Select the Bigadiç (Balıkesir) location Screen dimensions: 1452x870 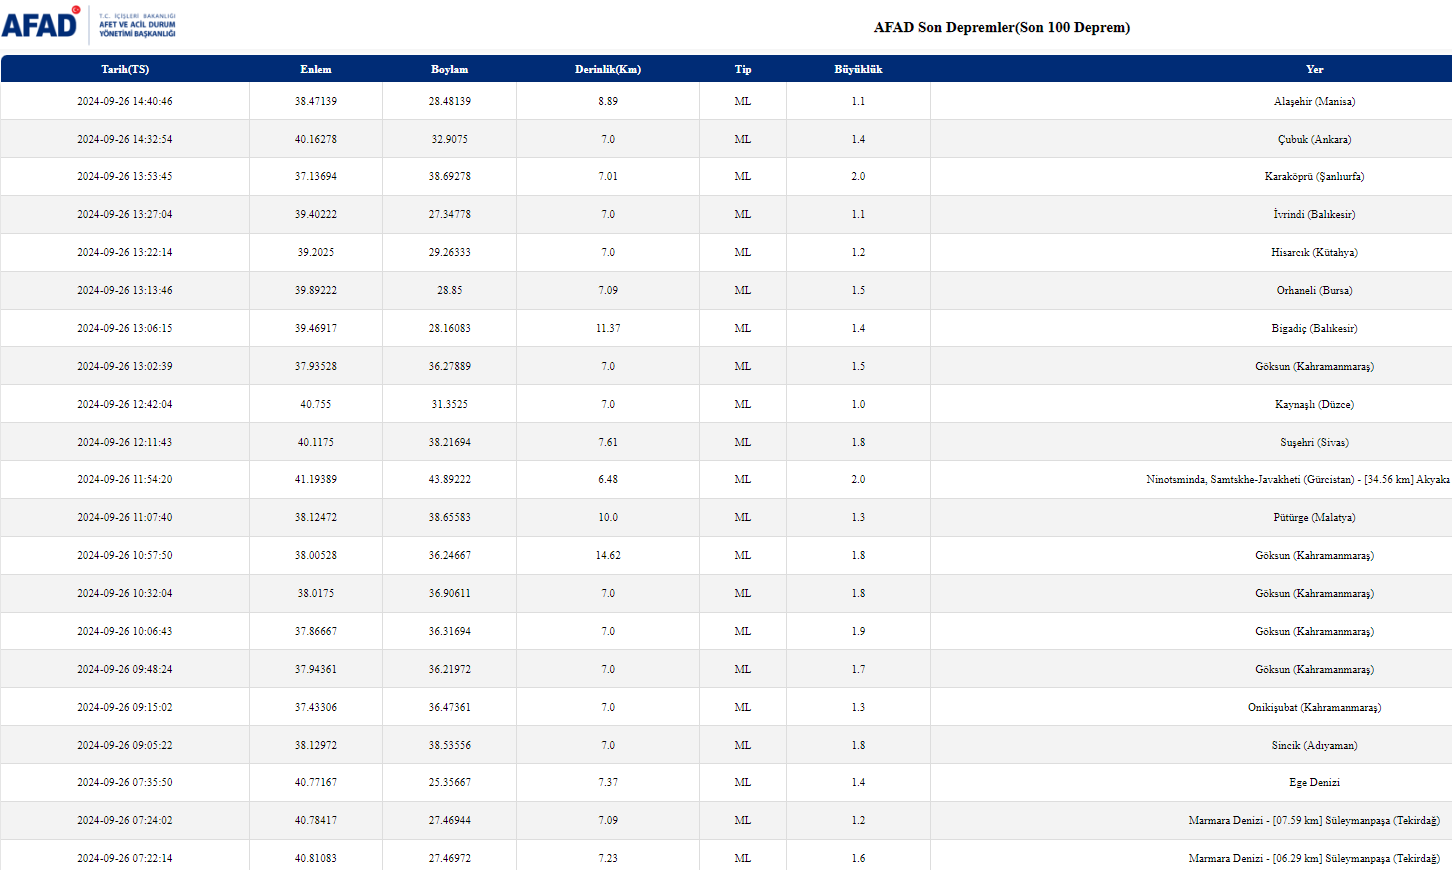pyautogui.click(x=1315, y=328)
